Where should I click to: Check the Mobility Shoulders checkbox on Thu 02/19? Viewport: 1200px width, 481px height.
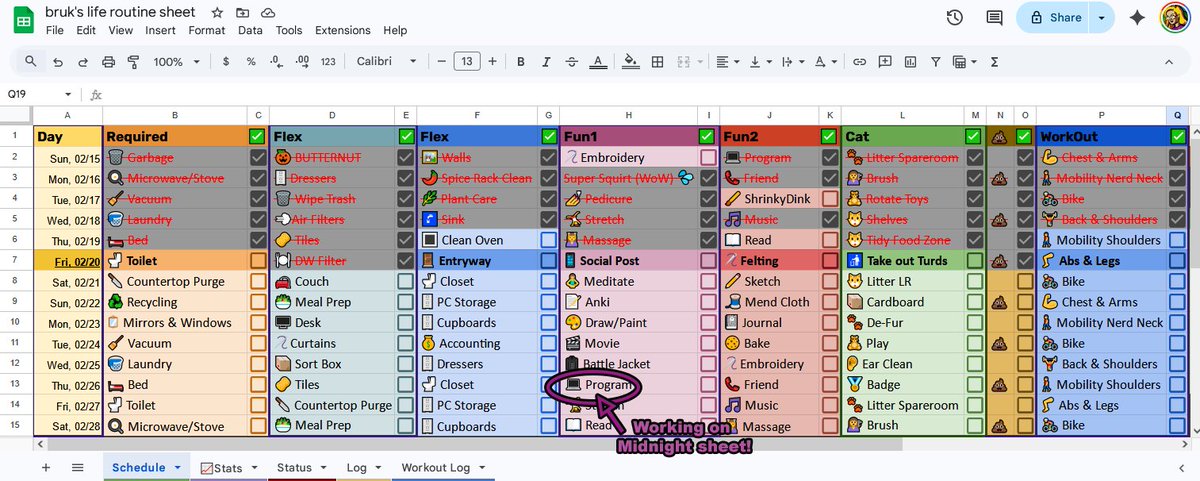[1177, 240]
